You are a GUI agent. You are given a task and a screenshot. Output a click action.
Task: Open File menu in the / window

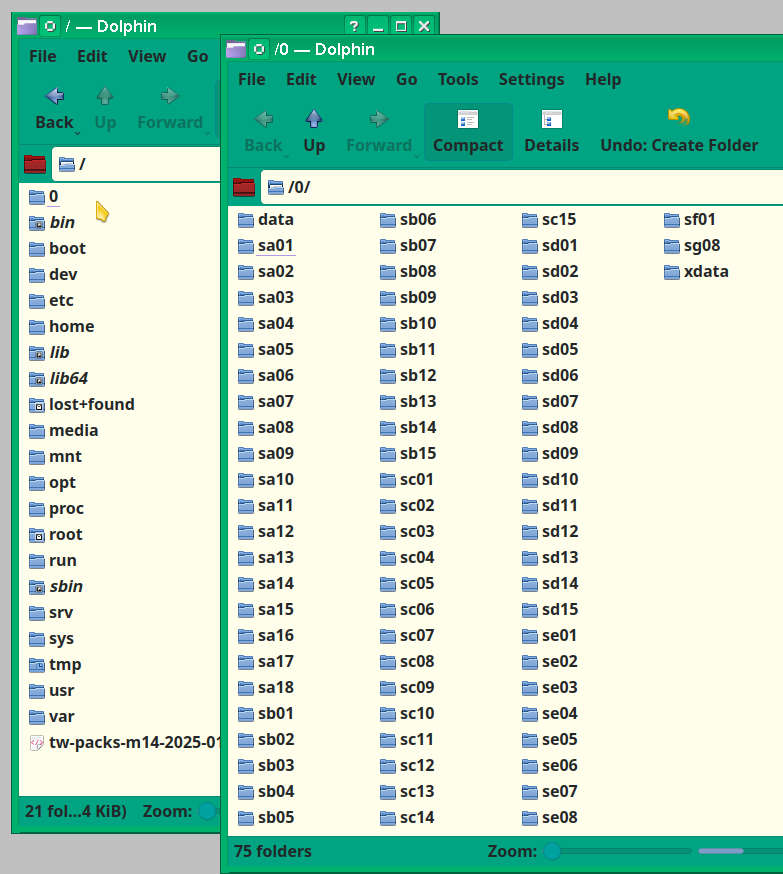pyautogui.click(x=42, y=56)
